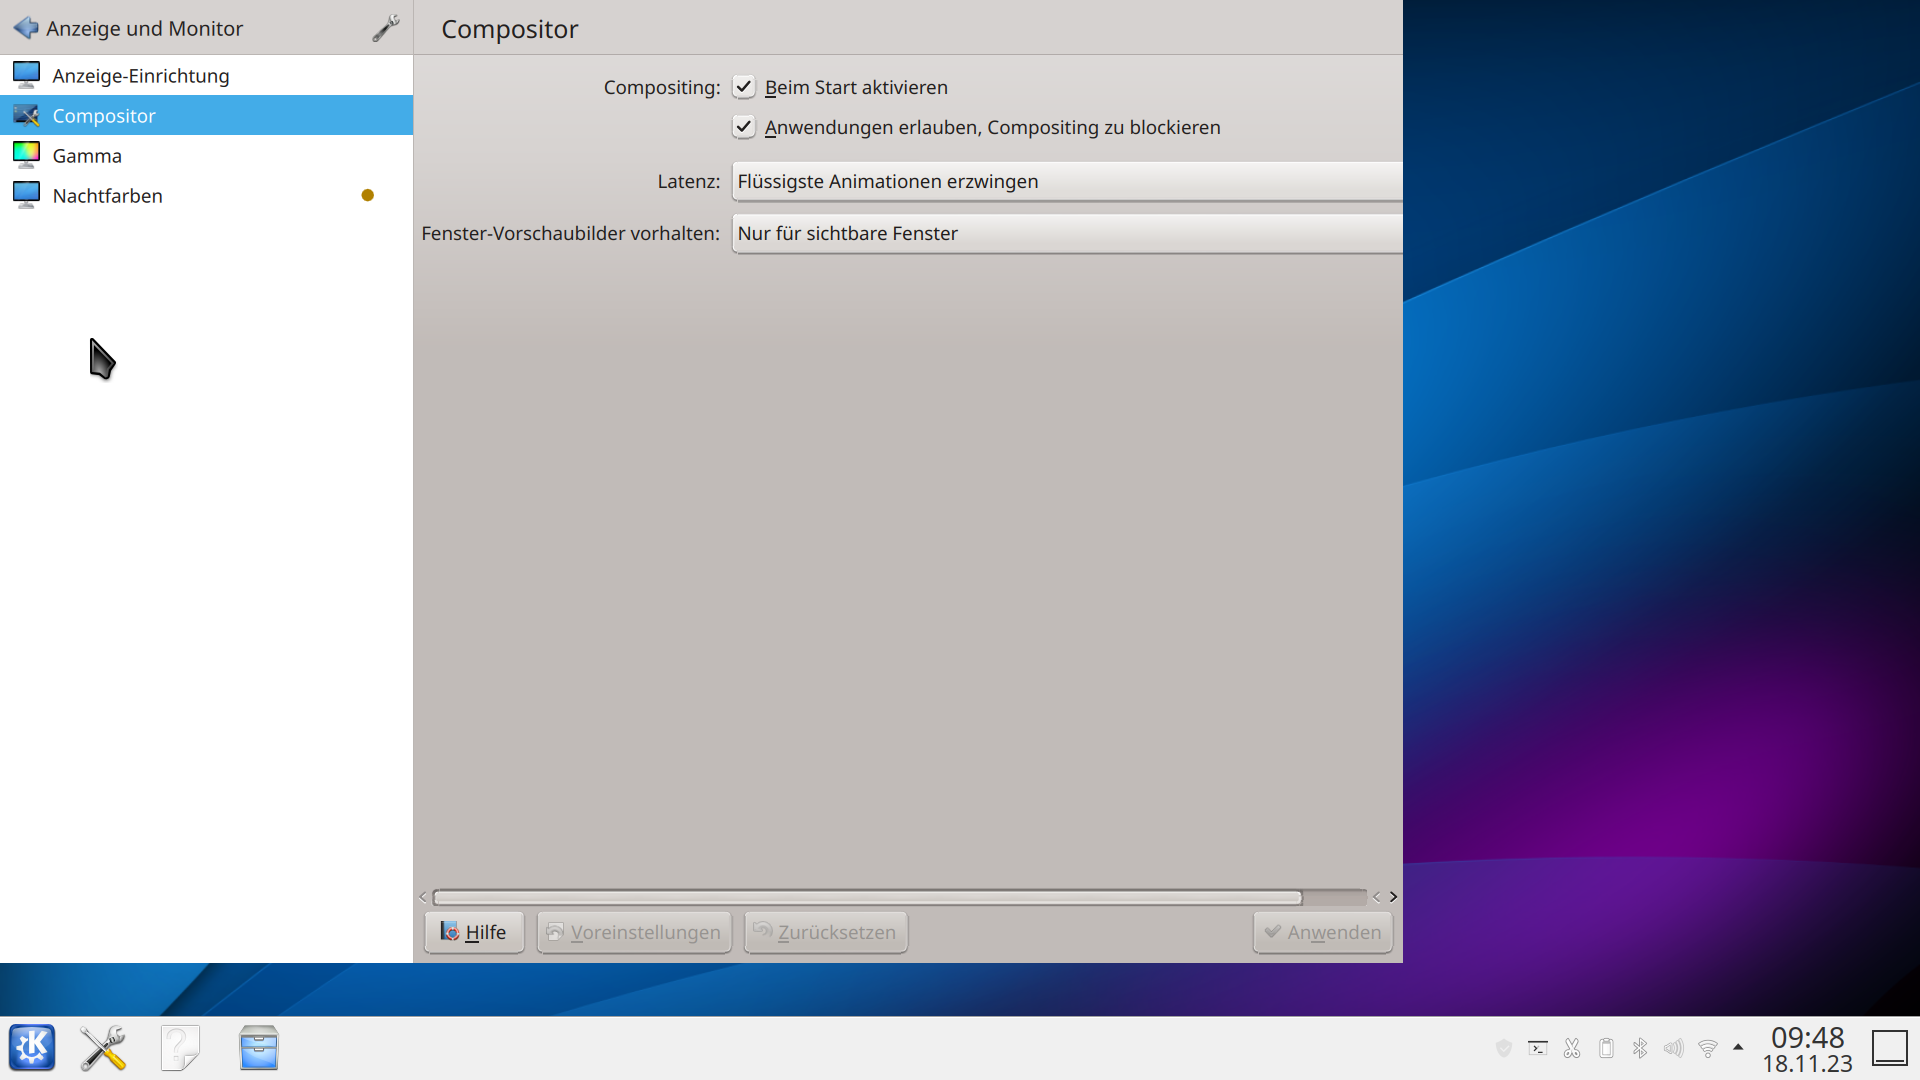Viewport: 1920px width, 1080px height.
Task: Expand the hidden system tray icons
Action: (1737, 1047)
